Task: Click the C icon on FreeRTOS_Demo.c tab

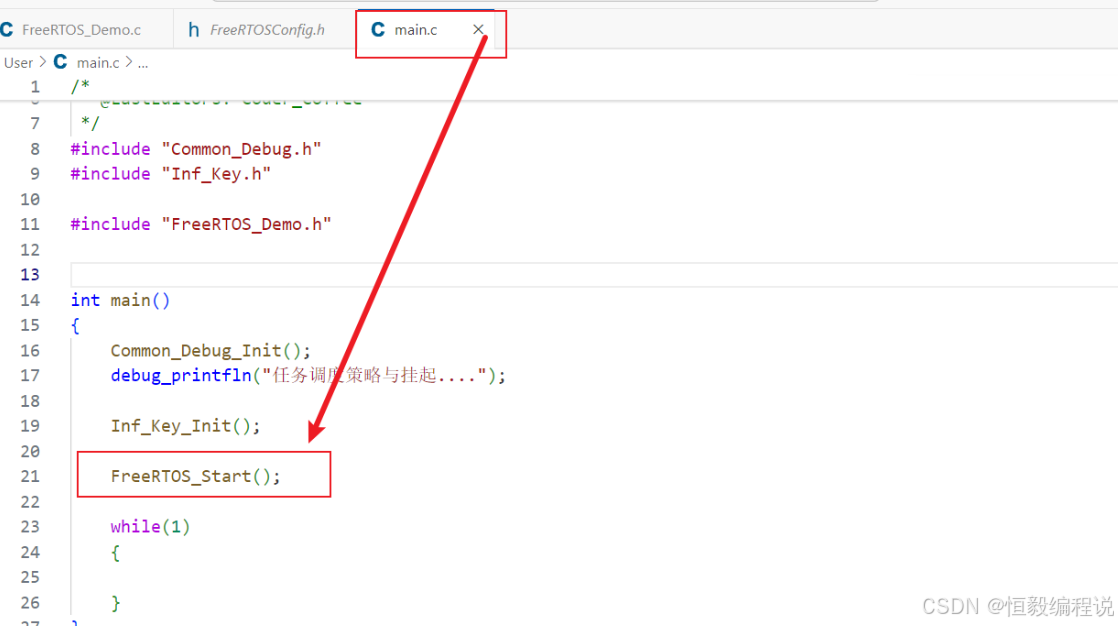Action: point(7,29)
